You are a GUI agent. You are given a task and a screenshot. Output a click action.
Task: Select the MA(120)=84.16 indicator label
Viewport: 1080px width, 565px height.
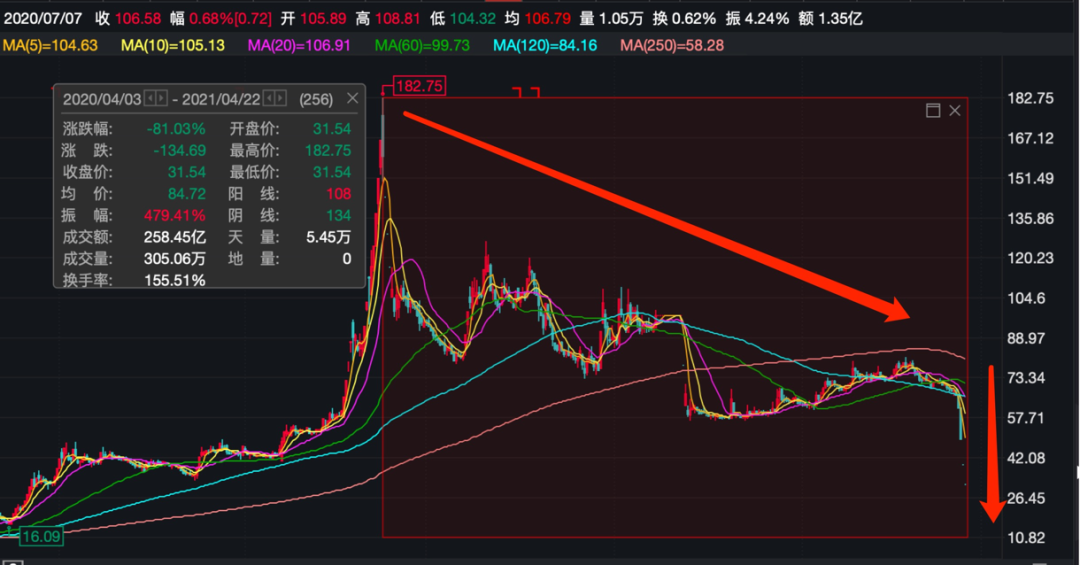(545, 45)
